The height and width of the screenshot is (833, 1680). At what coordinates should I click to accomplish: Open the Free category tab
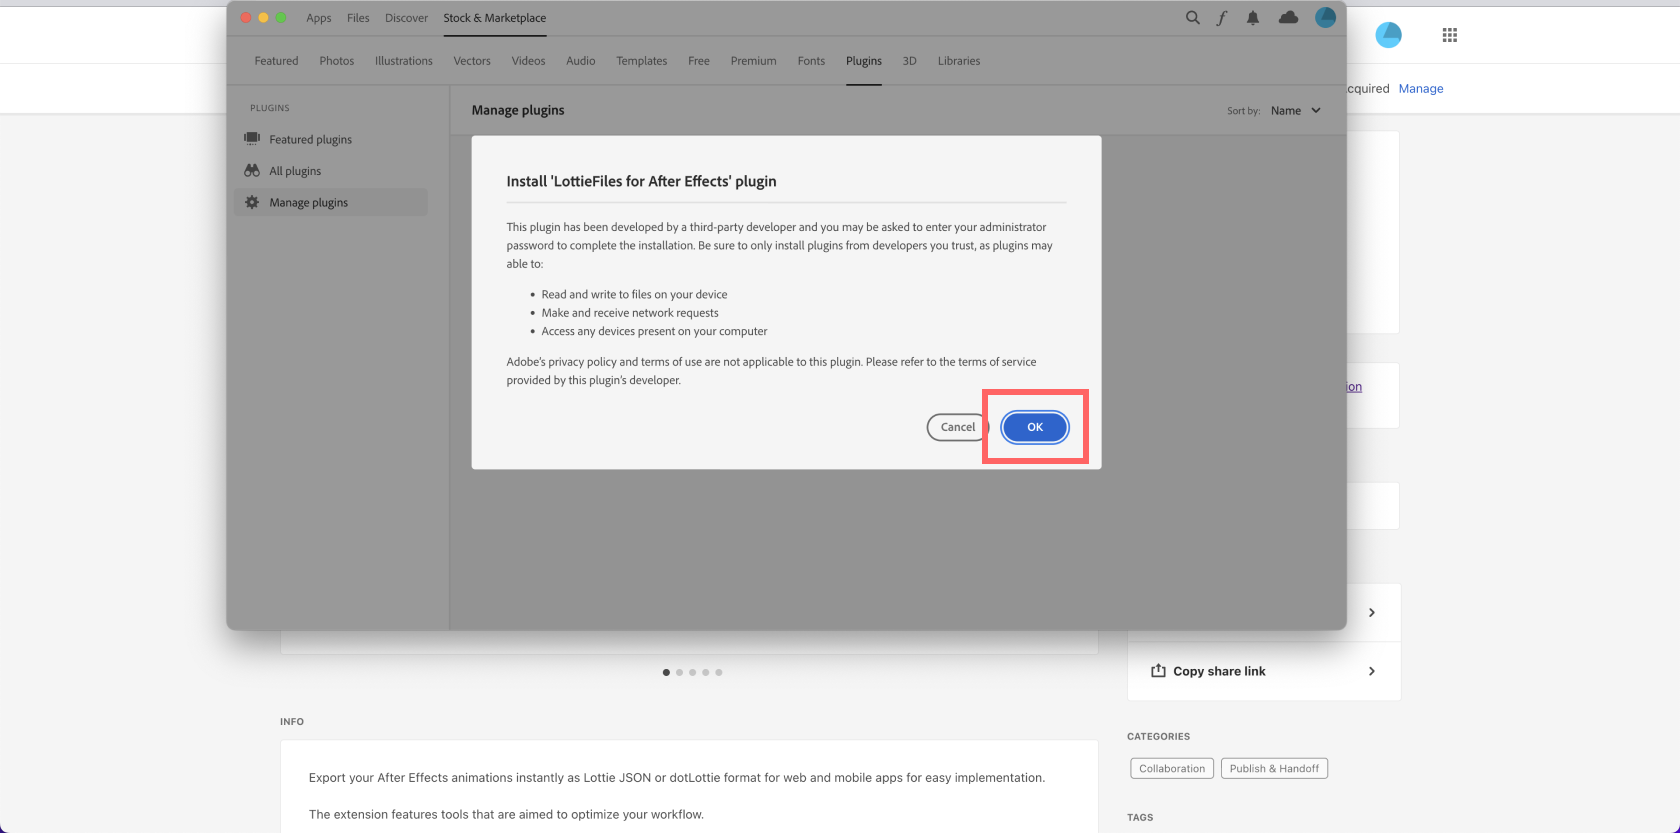click(x=699, y=61)
